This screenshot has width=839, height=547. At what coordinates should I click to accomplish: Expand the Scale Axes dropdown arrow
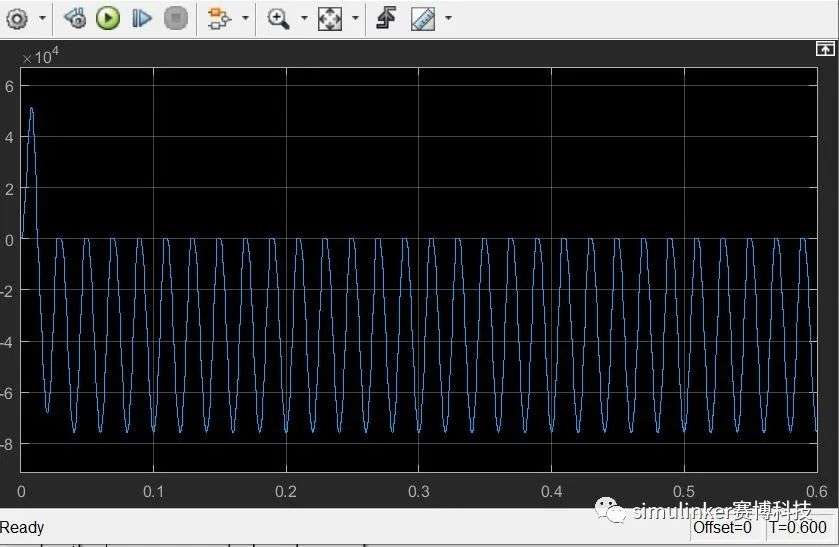[355, 18]
